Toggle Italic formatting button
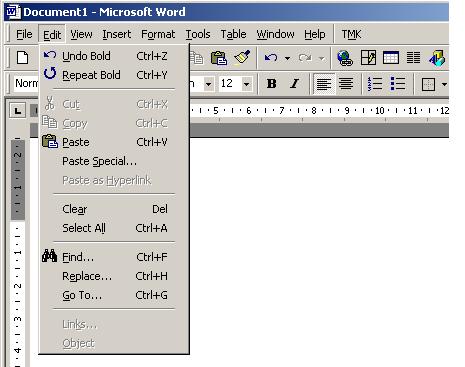 click(x=294, y=84)
